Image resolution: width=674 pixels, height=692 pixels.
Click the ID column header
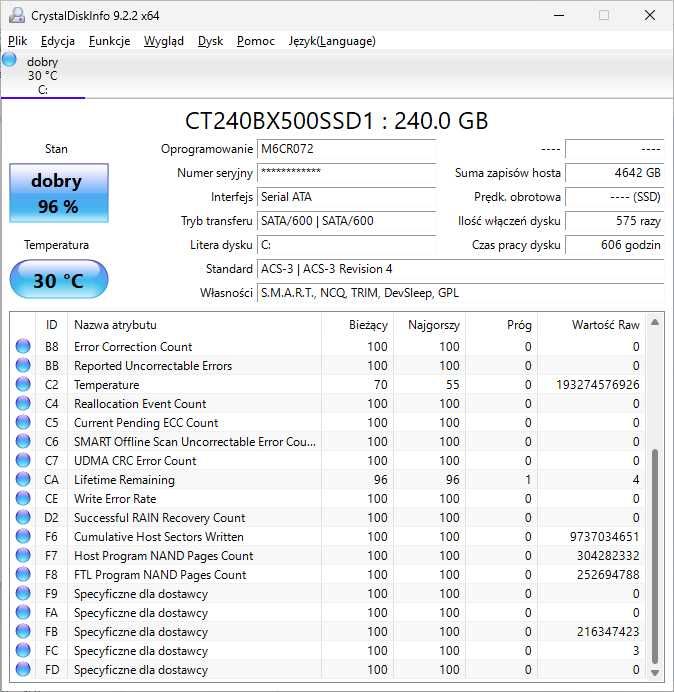(x=52, y=325)
